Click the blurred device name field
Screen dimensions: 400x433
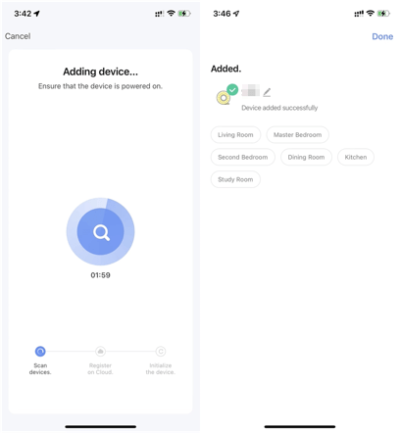point(251,90)
